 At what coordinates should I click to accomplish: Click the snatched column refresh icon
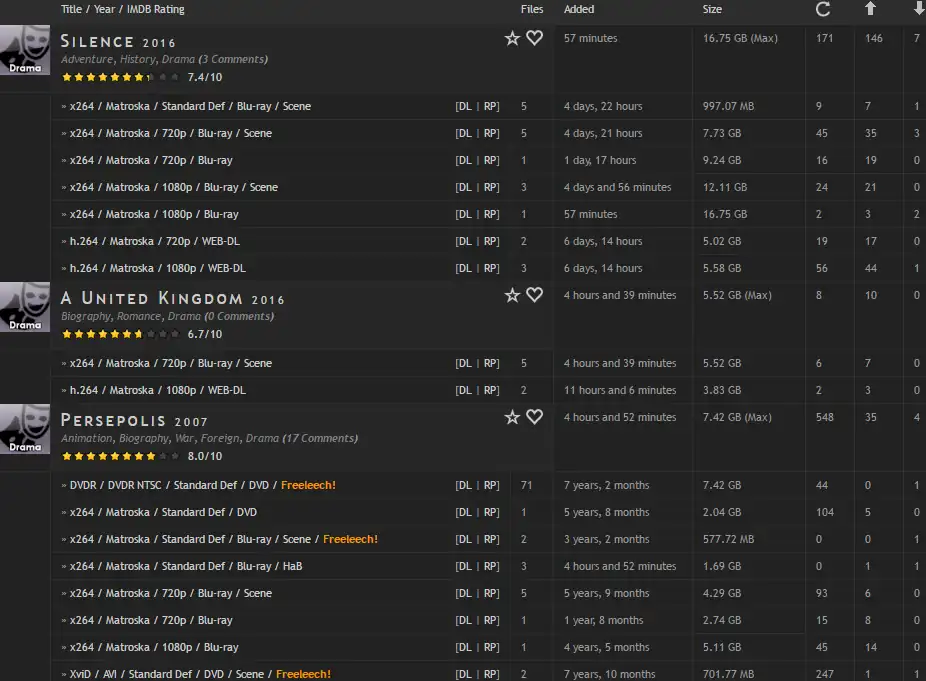pyautogui.click(x=823, y=9)
